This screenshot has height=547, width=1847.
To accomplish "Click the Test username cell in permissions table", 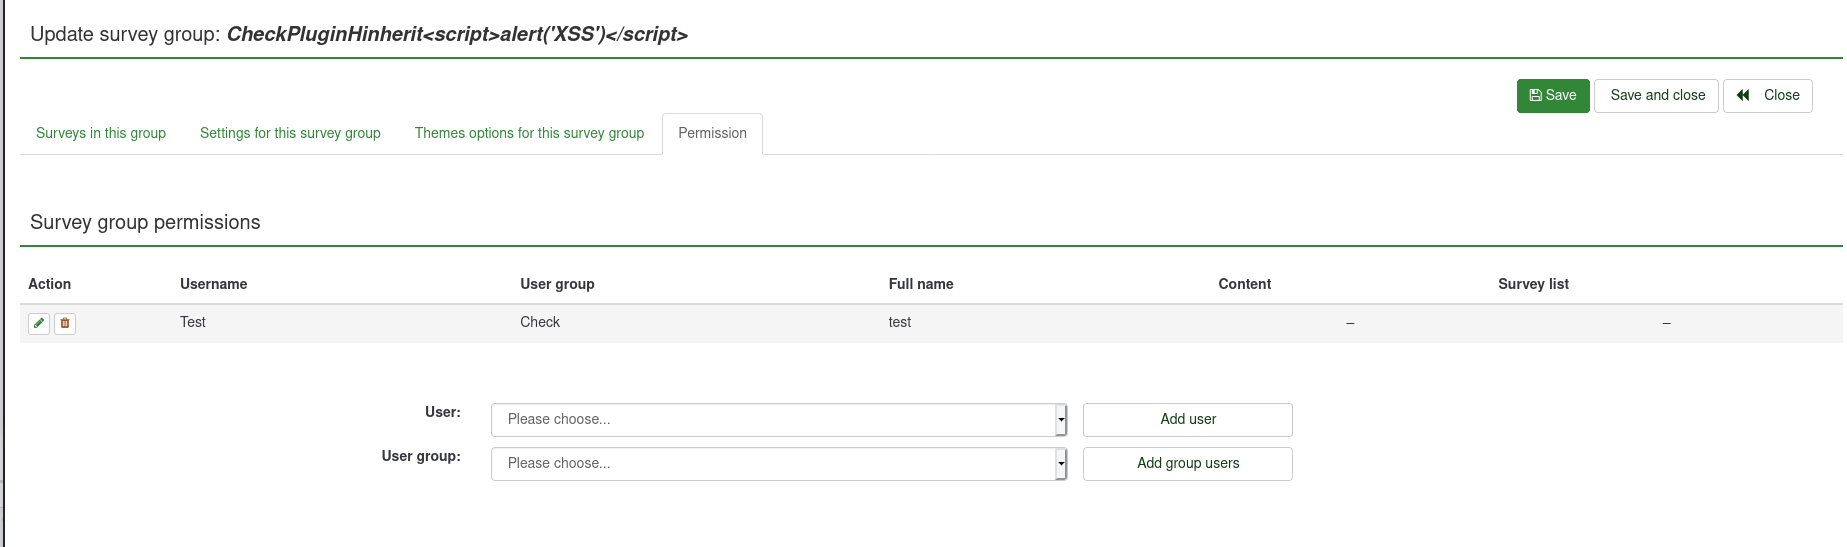I will [193, 322].
